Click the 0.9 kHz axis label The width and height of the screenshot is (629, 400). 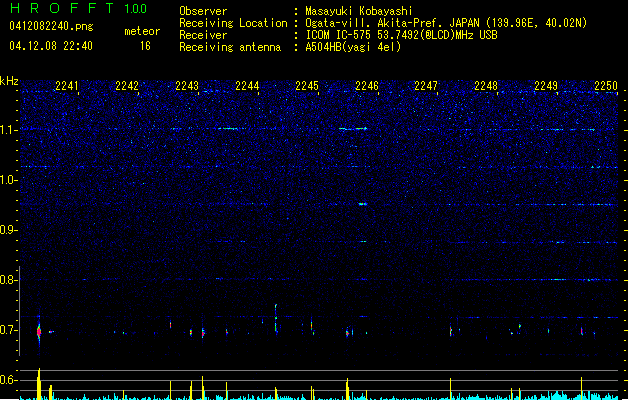coord(9,230)
